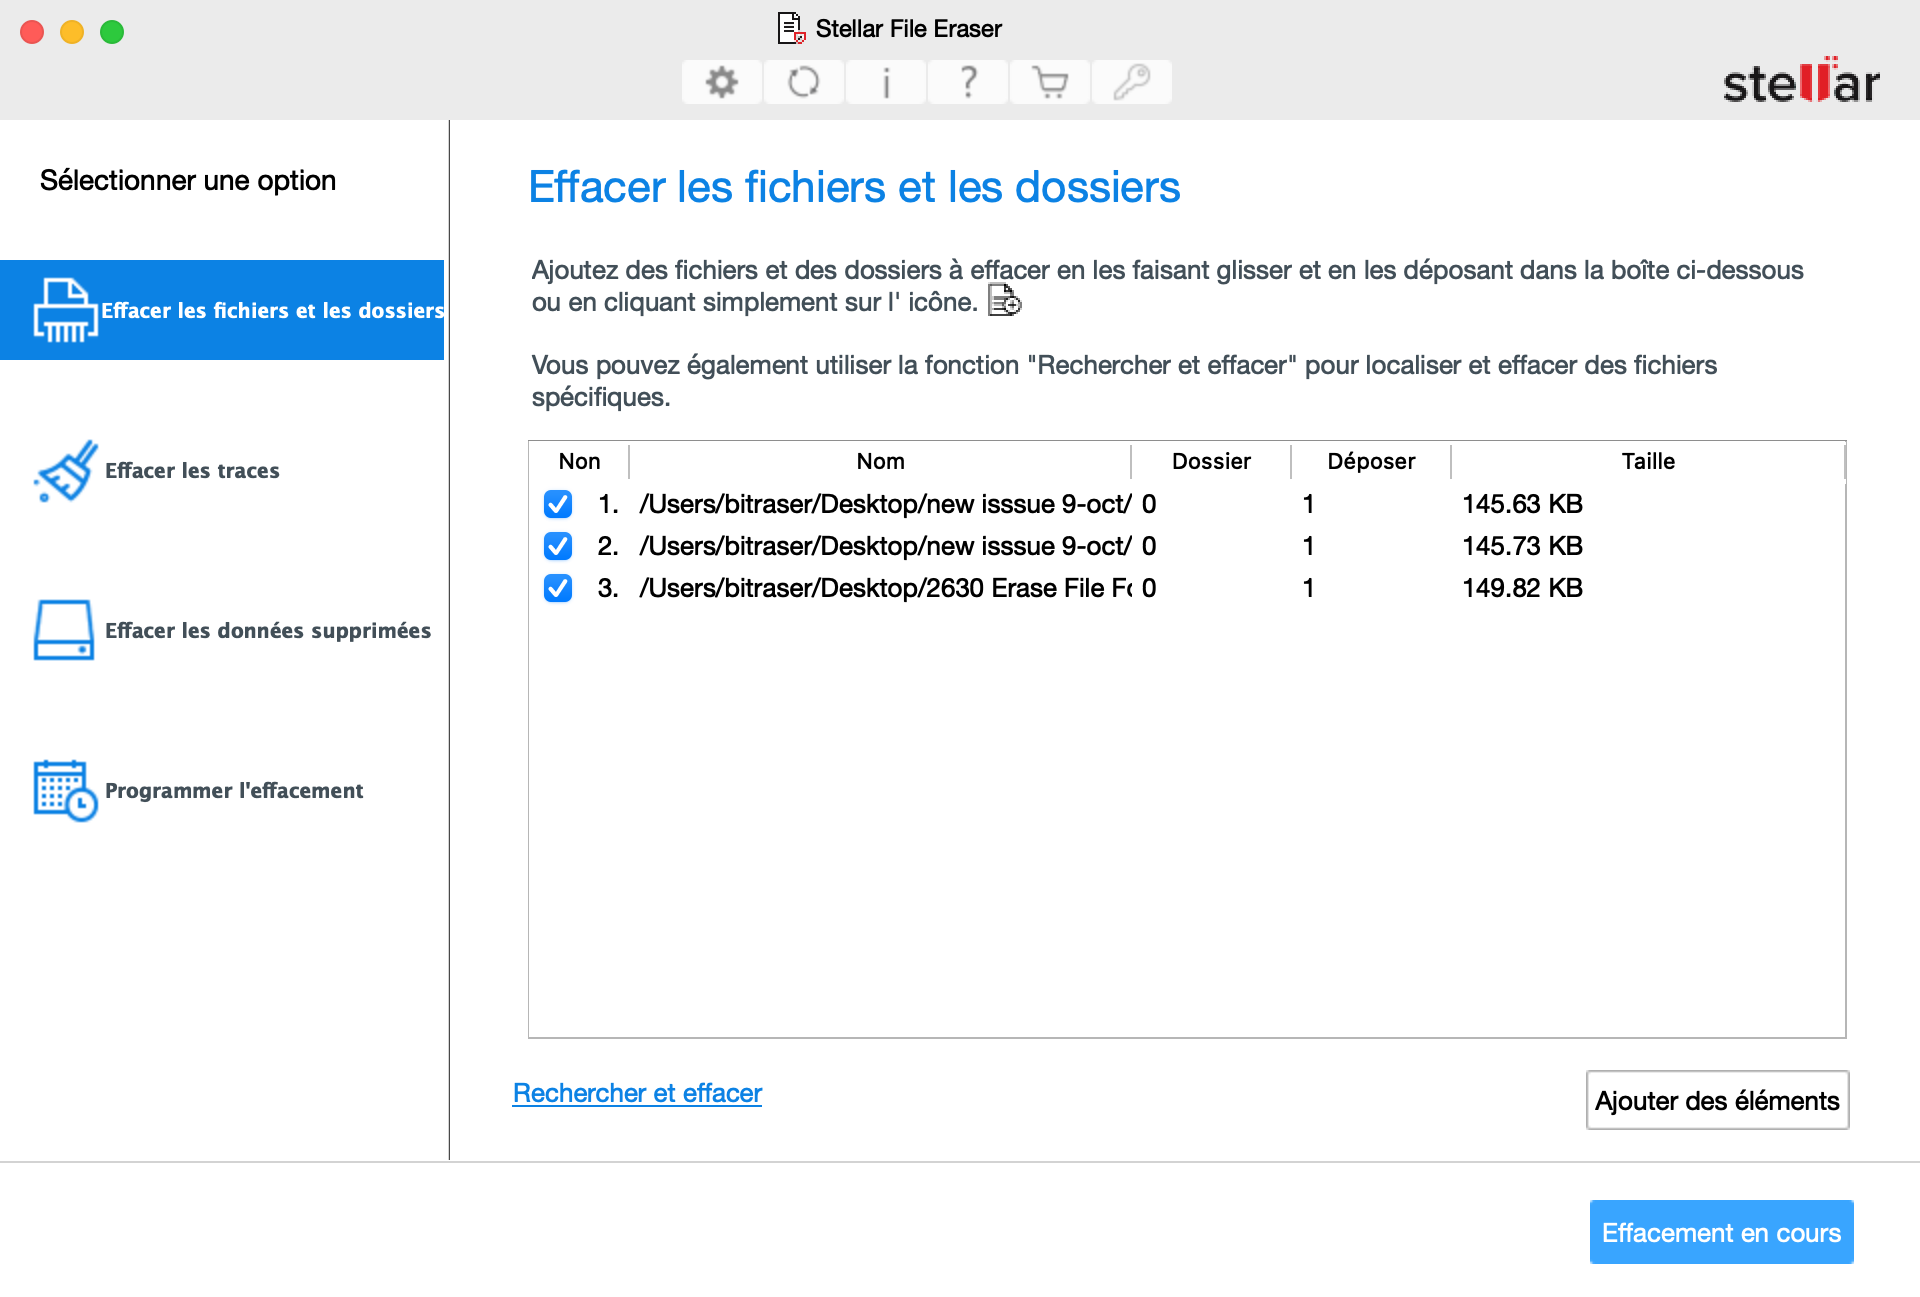Open settings gear in toolbar
The image size is (1920, 1297).
tap(722, 82)
